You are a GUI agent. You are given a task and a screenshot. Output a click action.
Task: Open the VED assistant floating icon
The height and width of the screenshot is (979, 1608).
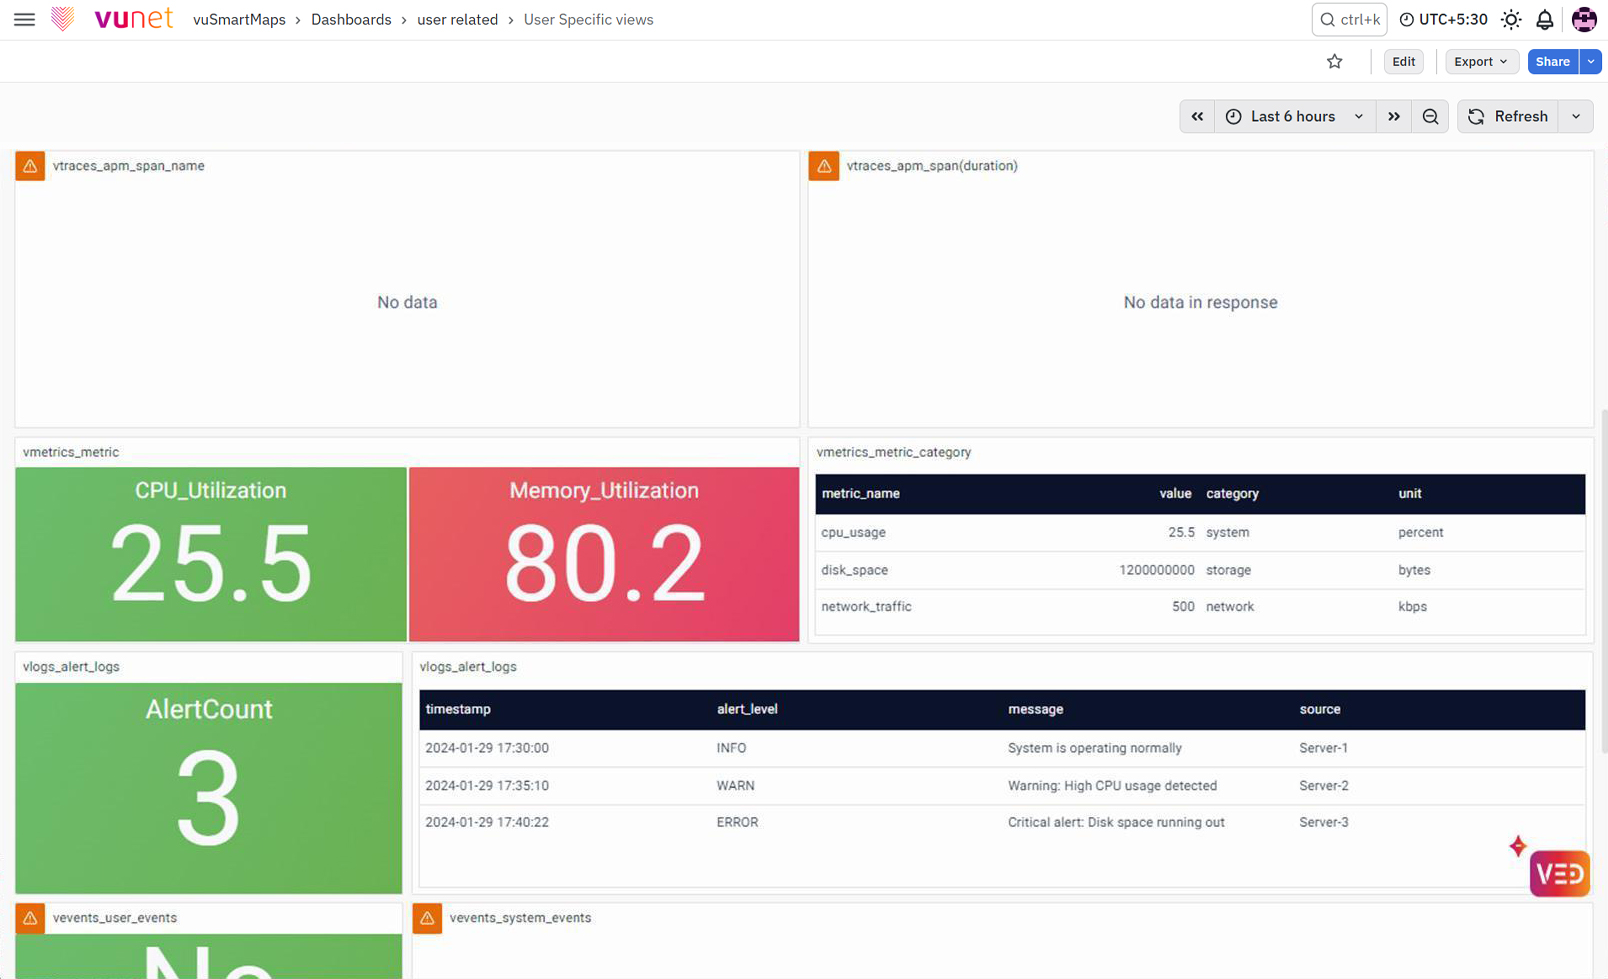coord(1559,873)
